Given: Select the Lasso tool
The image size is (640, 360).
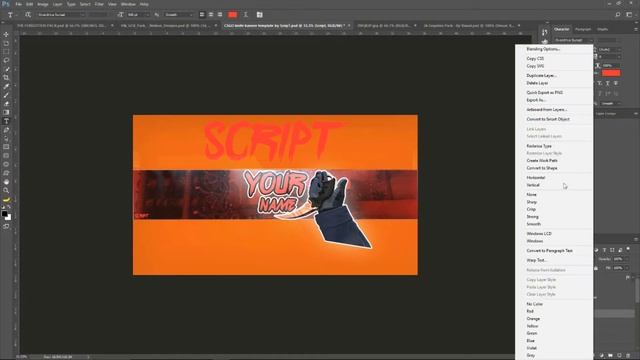Looking at the screenshot, I should 6,60.
